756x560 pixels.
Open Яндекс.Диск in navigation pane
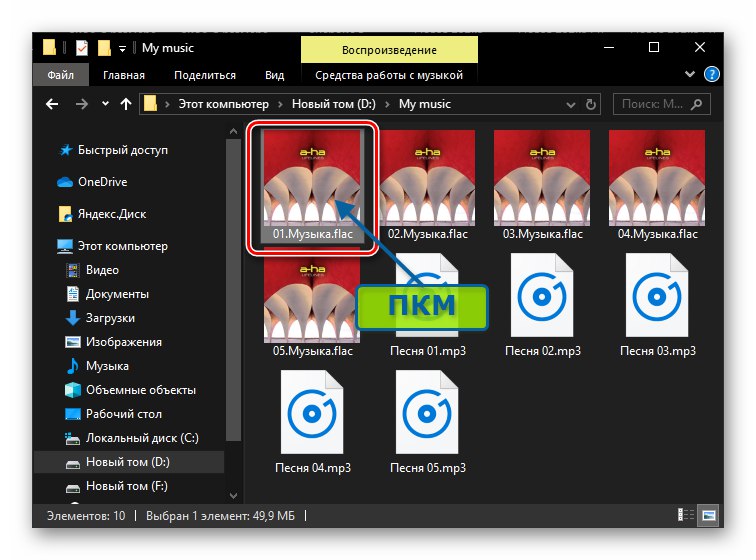click(x=112, y=214)
